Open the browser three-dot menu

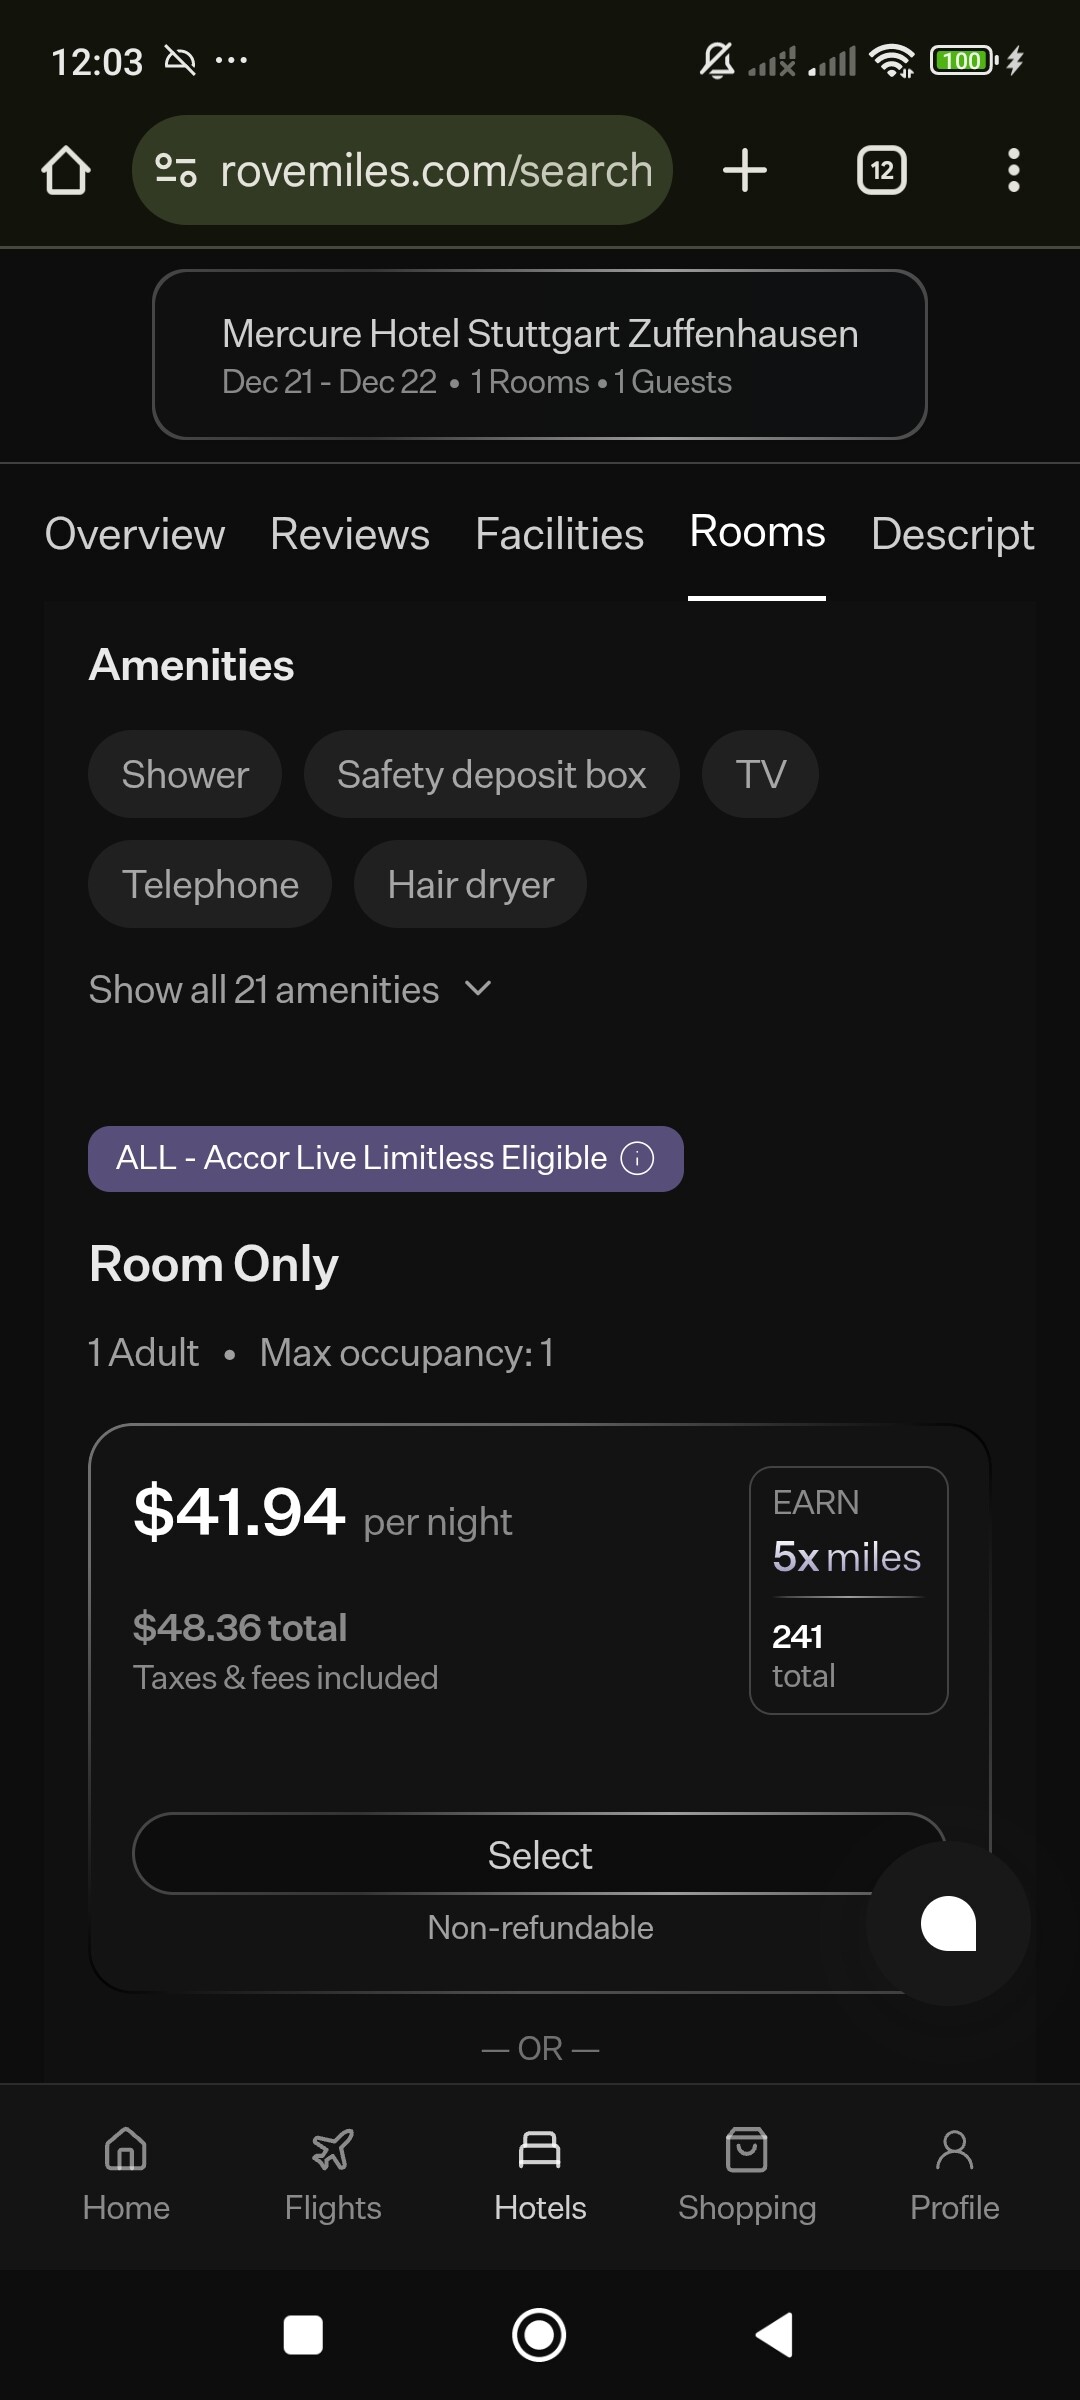[1013, 170]
